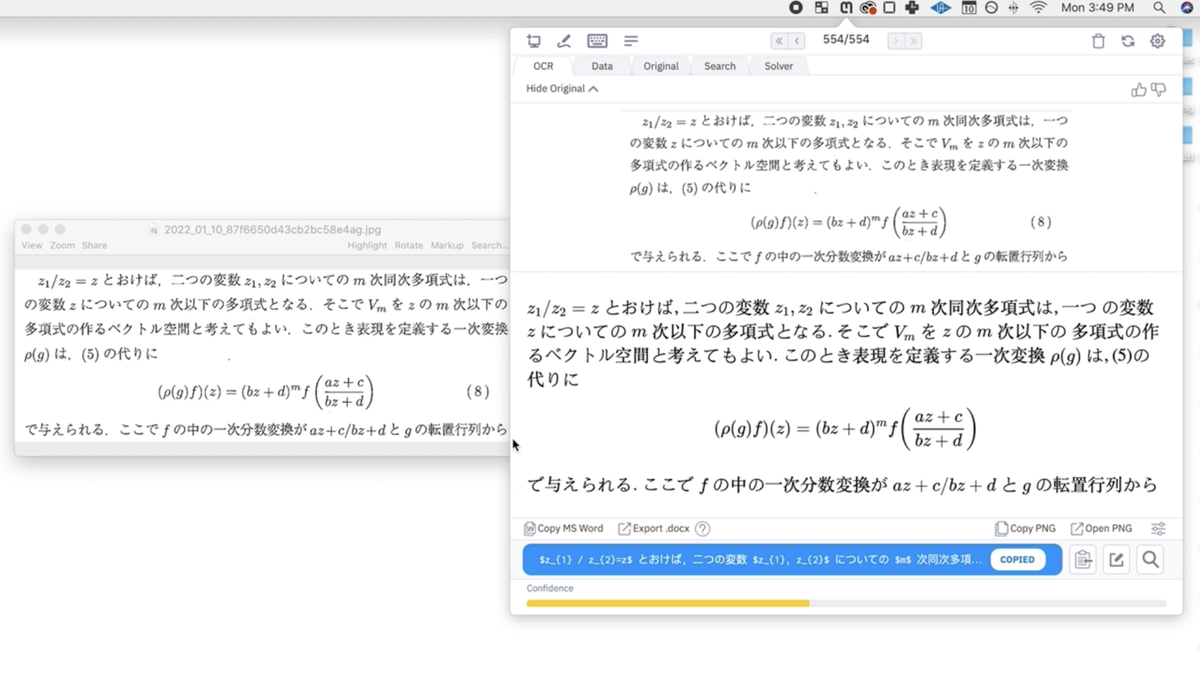Click the screen capture snip icon

[534, 41]
